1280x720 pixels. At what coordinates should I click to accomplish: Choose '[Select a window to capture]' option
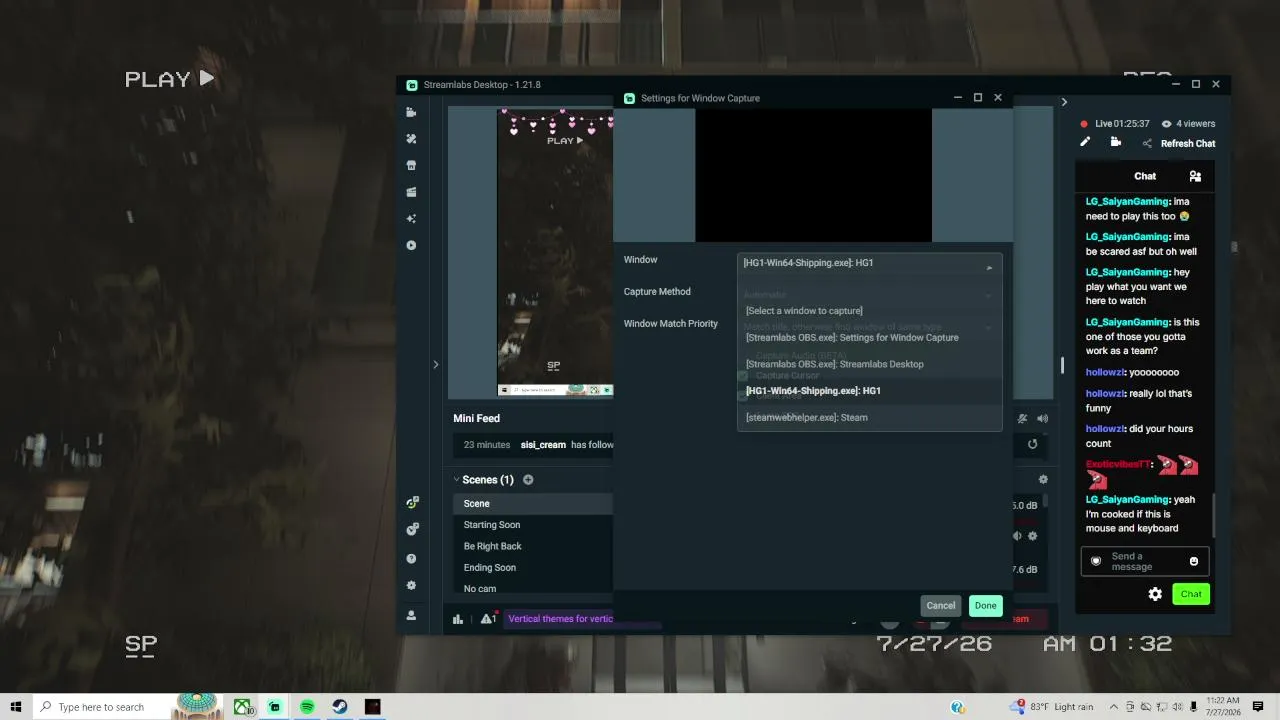pyautogui.click(x=869, y=311)
